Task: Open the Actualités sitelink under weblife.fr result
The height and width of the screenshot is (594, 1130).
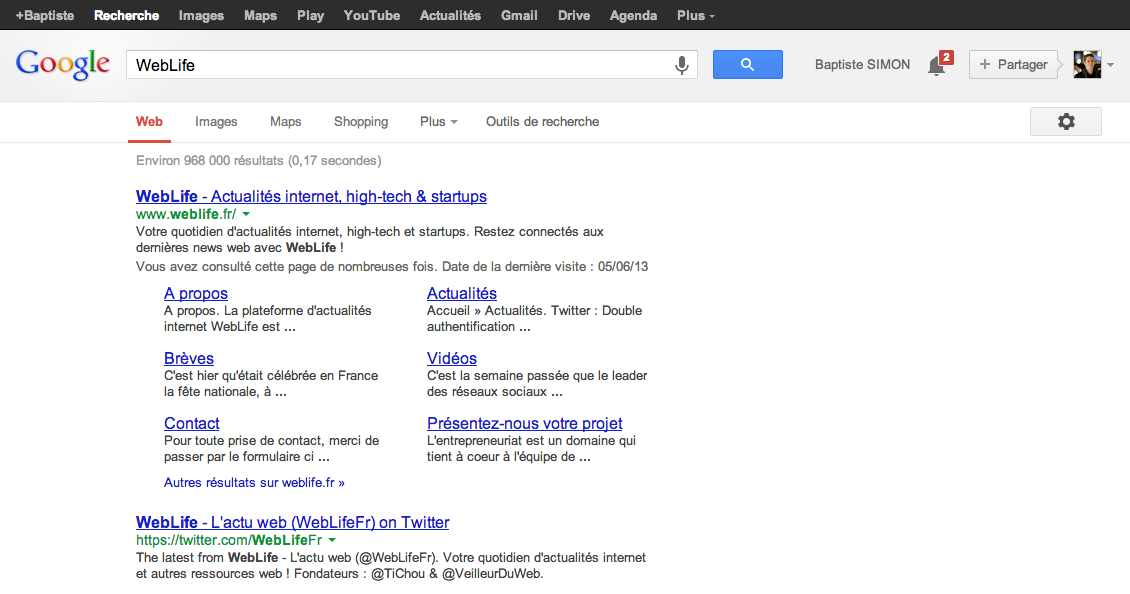Action: click(x=461, y=293)
